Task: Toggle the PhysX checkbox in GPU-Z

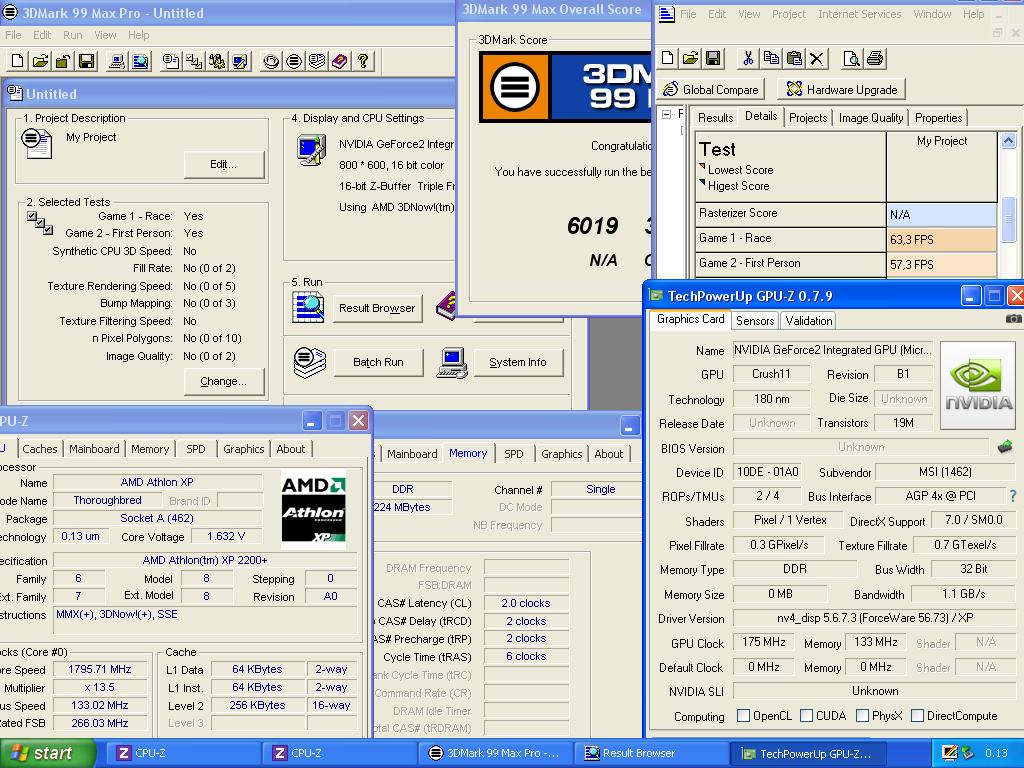Action: 862,716
